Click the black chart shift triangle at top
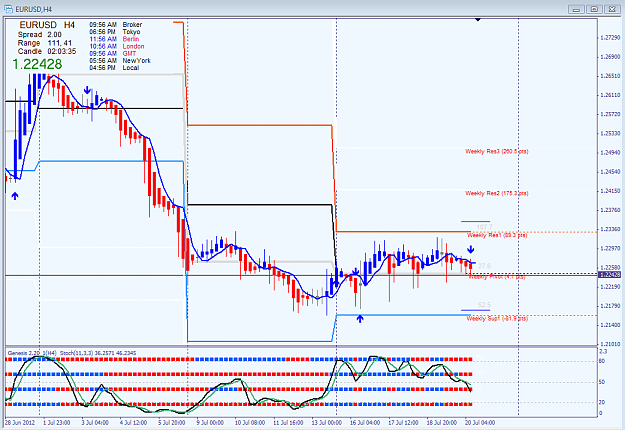Screen dimensions: 625x430 click(x=478, y=19)
